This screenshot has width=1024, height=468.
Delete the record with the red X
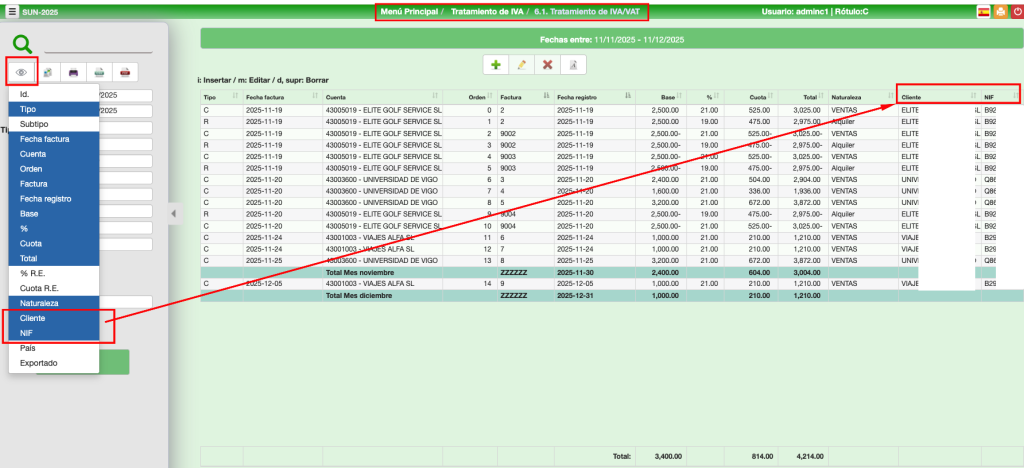[x=547, y=64]
